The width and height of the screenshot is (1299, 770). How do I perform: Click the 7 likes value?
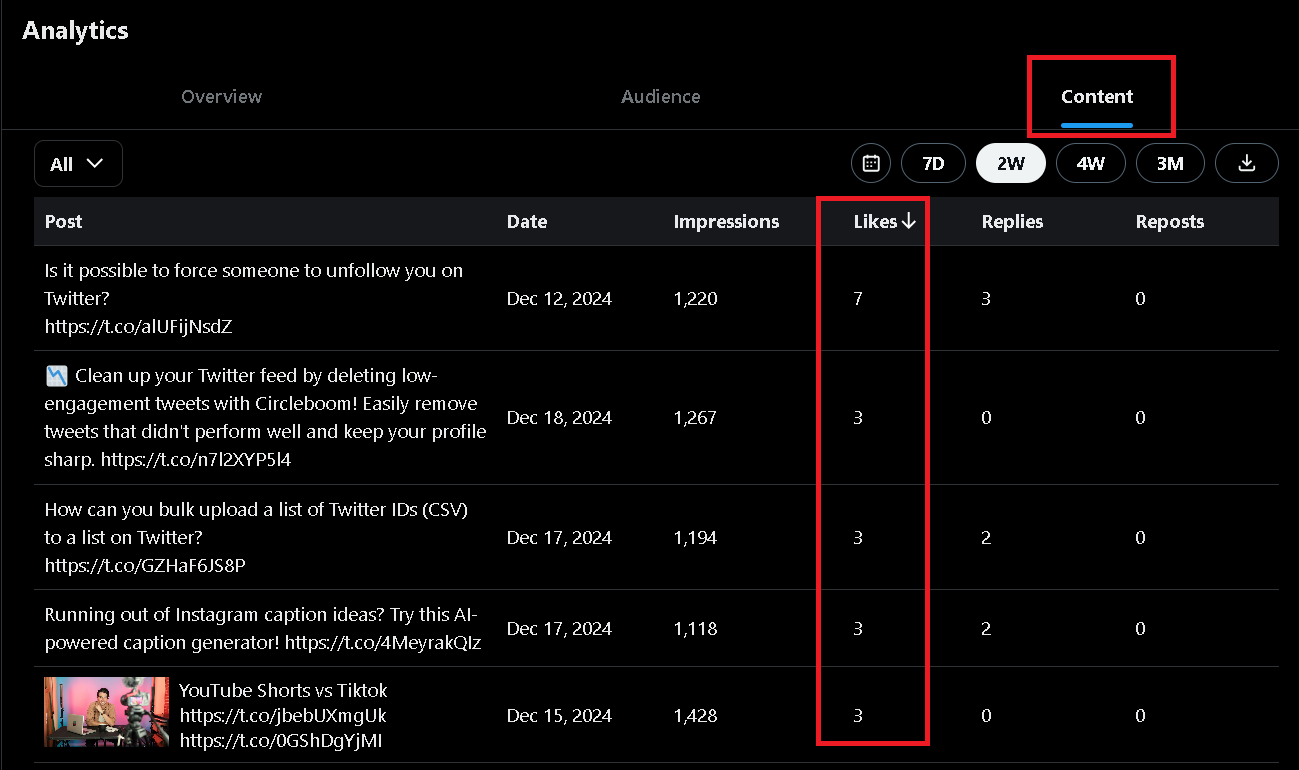pyautogui.click(x=858, y=299)
